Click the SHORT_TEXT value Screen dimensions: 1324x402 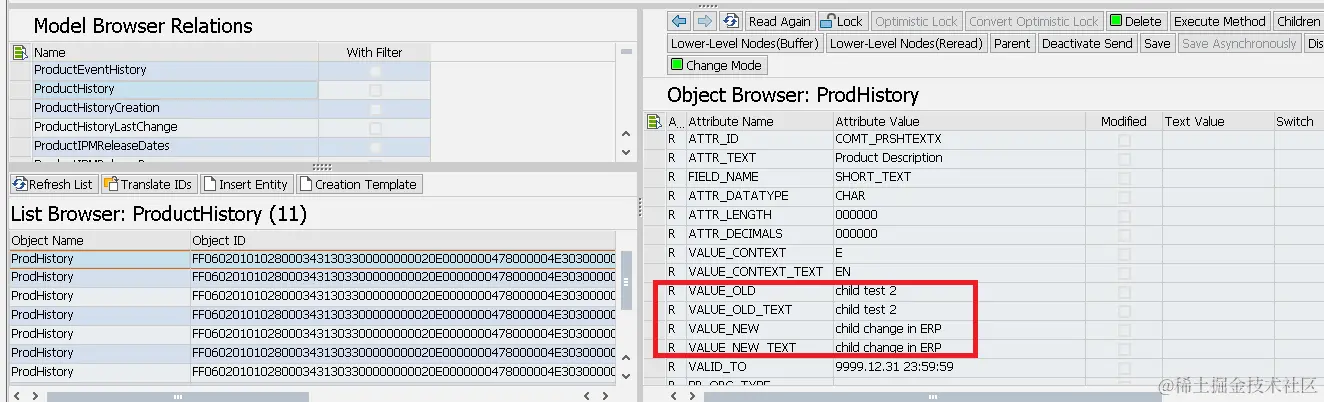click(873, 177)
